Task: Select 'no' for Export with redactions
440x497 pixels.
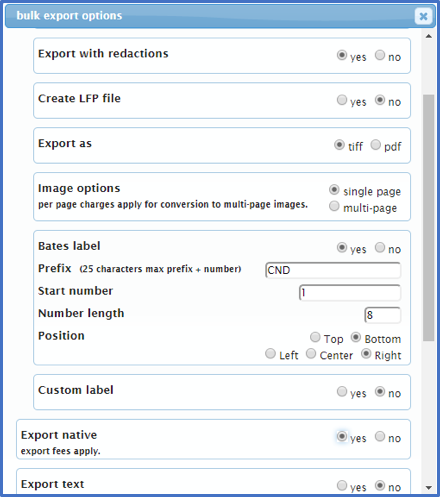Action: click(380, 55)
